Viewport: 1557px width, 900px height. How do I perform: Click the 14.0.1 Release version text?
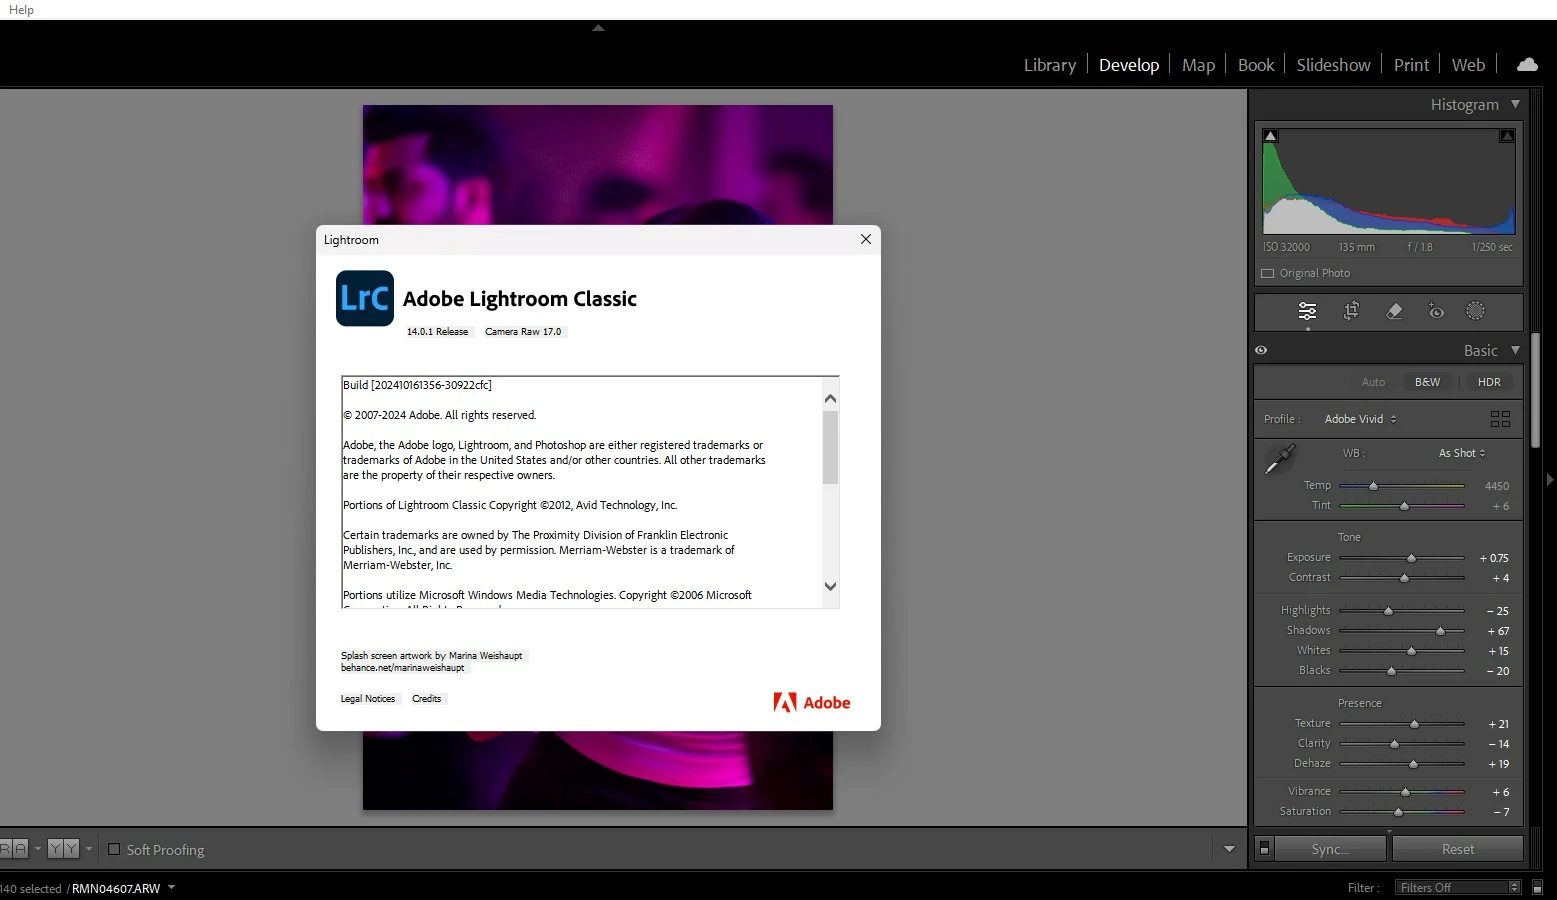coord(437,332)
